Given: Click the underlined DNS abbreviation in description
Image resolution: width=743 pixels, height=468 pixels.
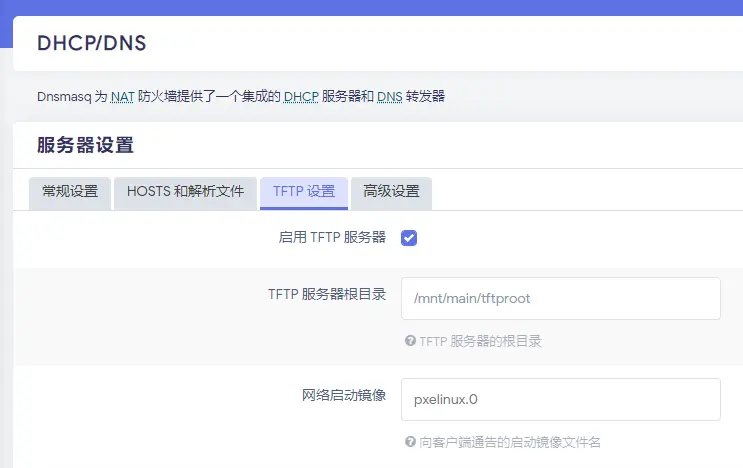Looking at the screenshot, I should click(389, 97).
